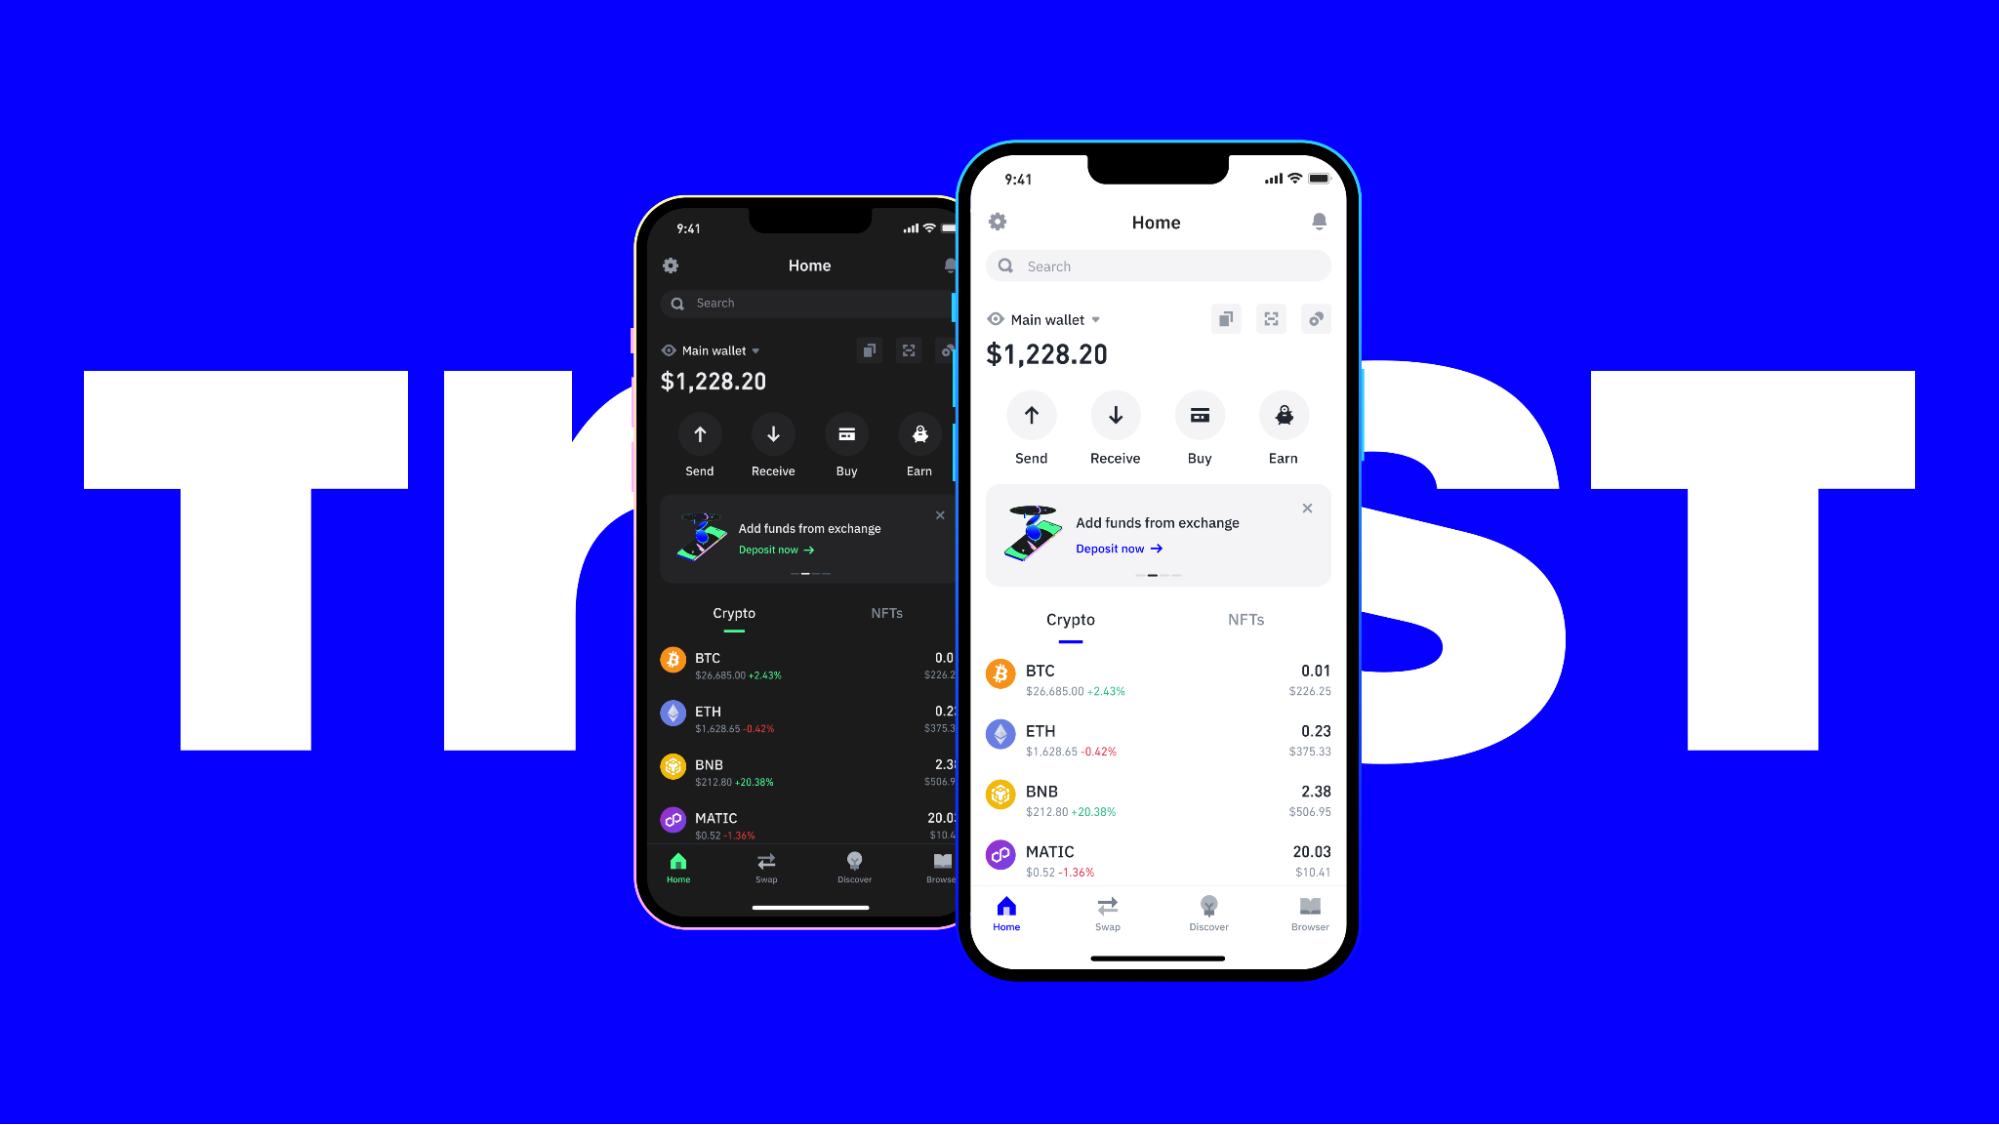Tap the notification bell icon
The width and height of the screenshot is (1999, 1125).
[x=1318, y=221]
